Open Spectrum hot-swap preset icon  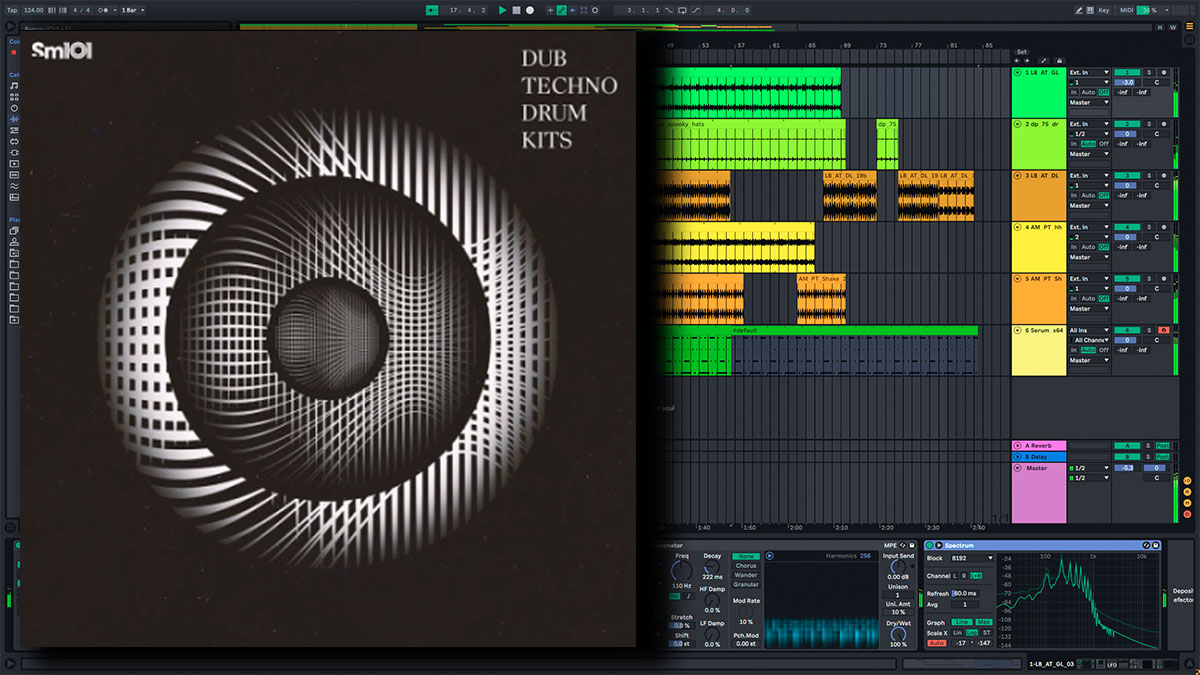click(x=1146, y=545)
